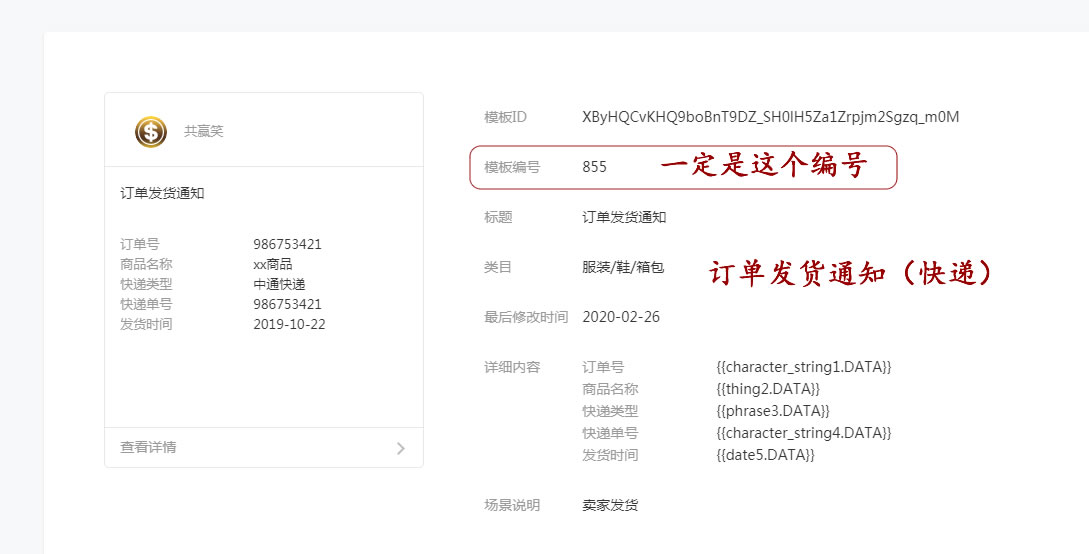Click the preview card date 2019-10-22

tap(289, 324)
